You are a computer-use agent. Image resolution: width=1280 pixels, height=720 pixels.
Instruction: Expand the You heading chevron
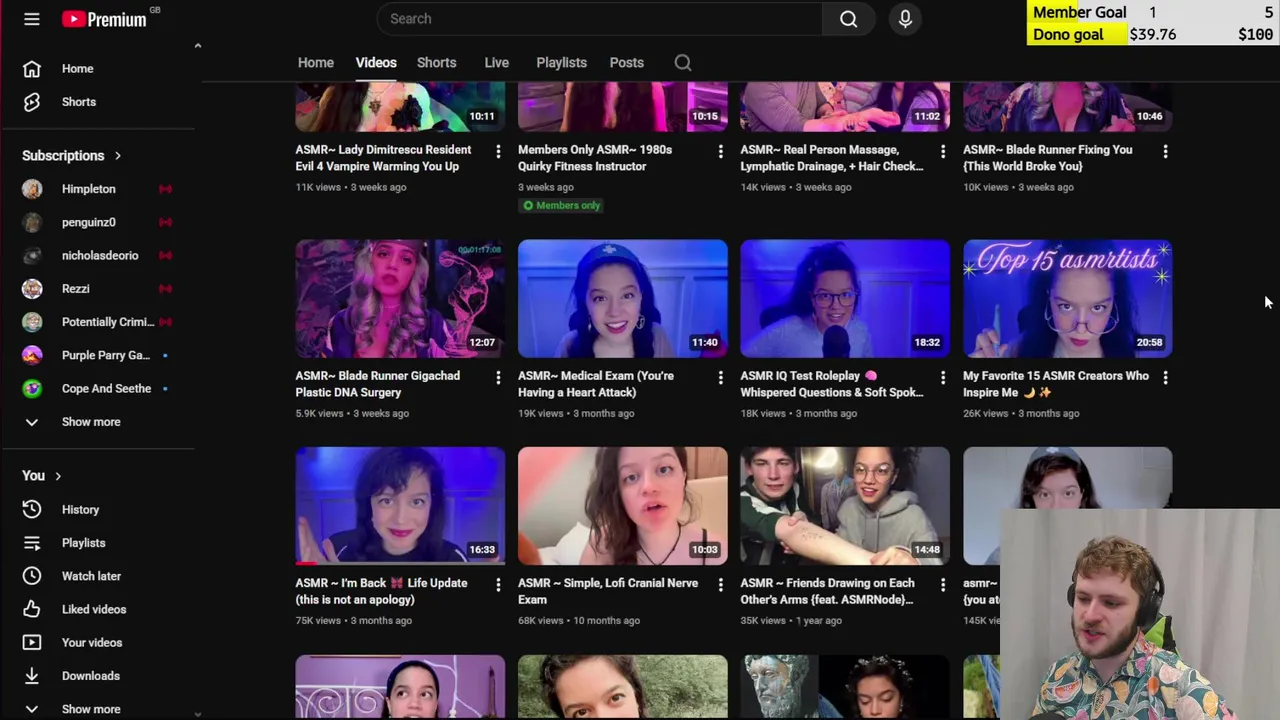coord(58,476)
